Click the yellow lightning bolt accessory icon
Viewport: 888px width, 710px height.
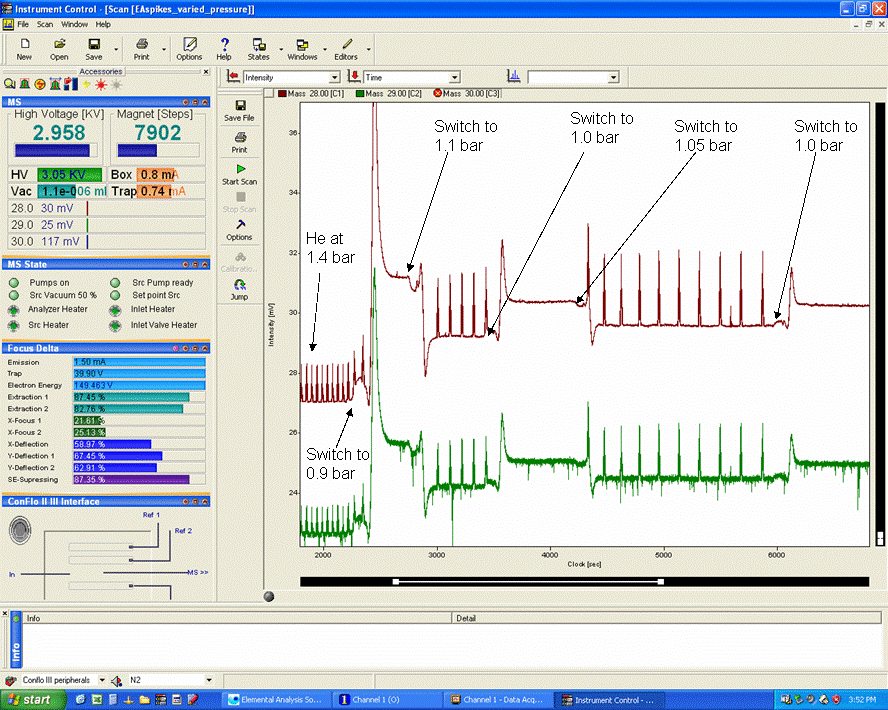[x=86, y=84]
